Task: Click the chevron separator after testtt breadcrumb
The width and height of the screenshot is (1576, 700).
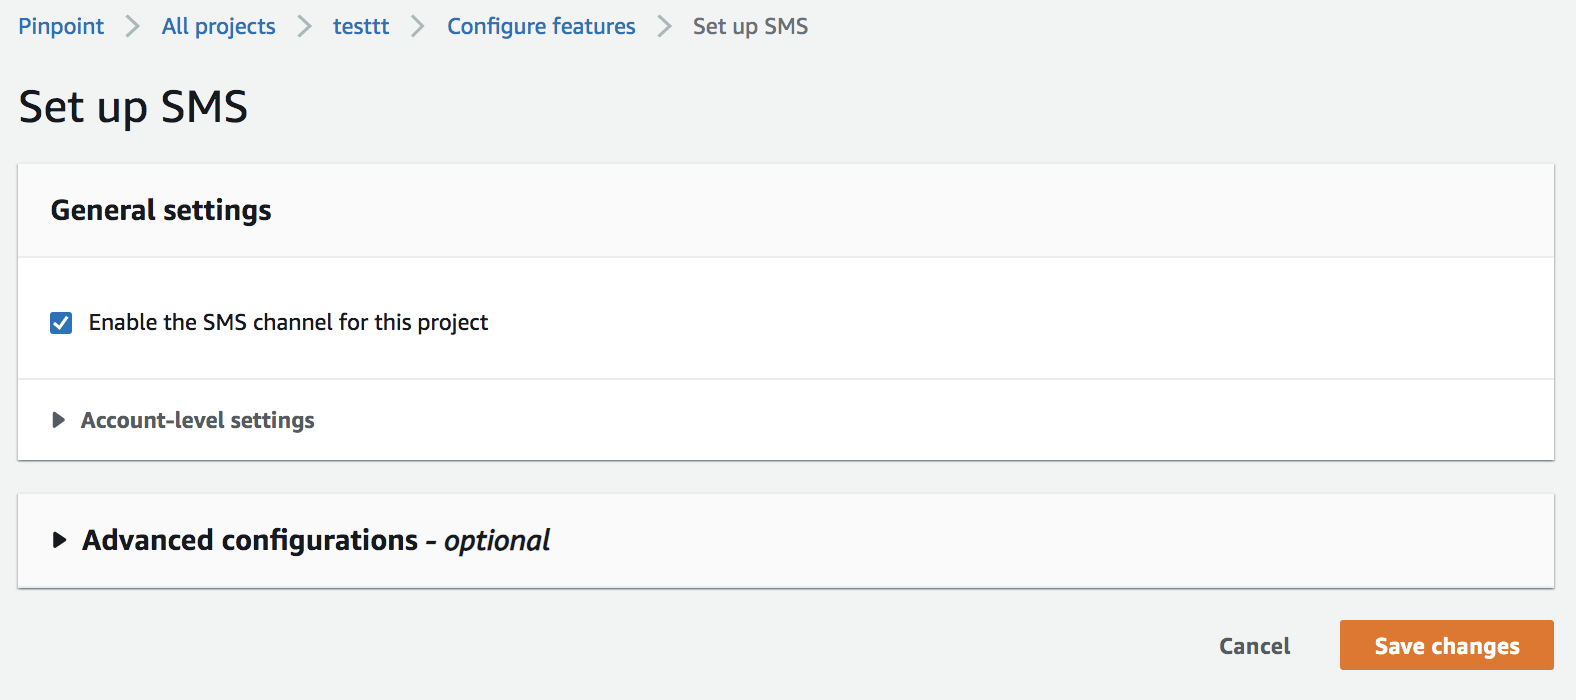Action: 418,27
